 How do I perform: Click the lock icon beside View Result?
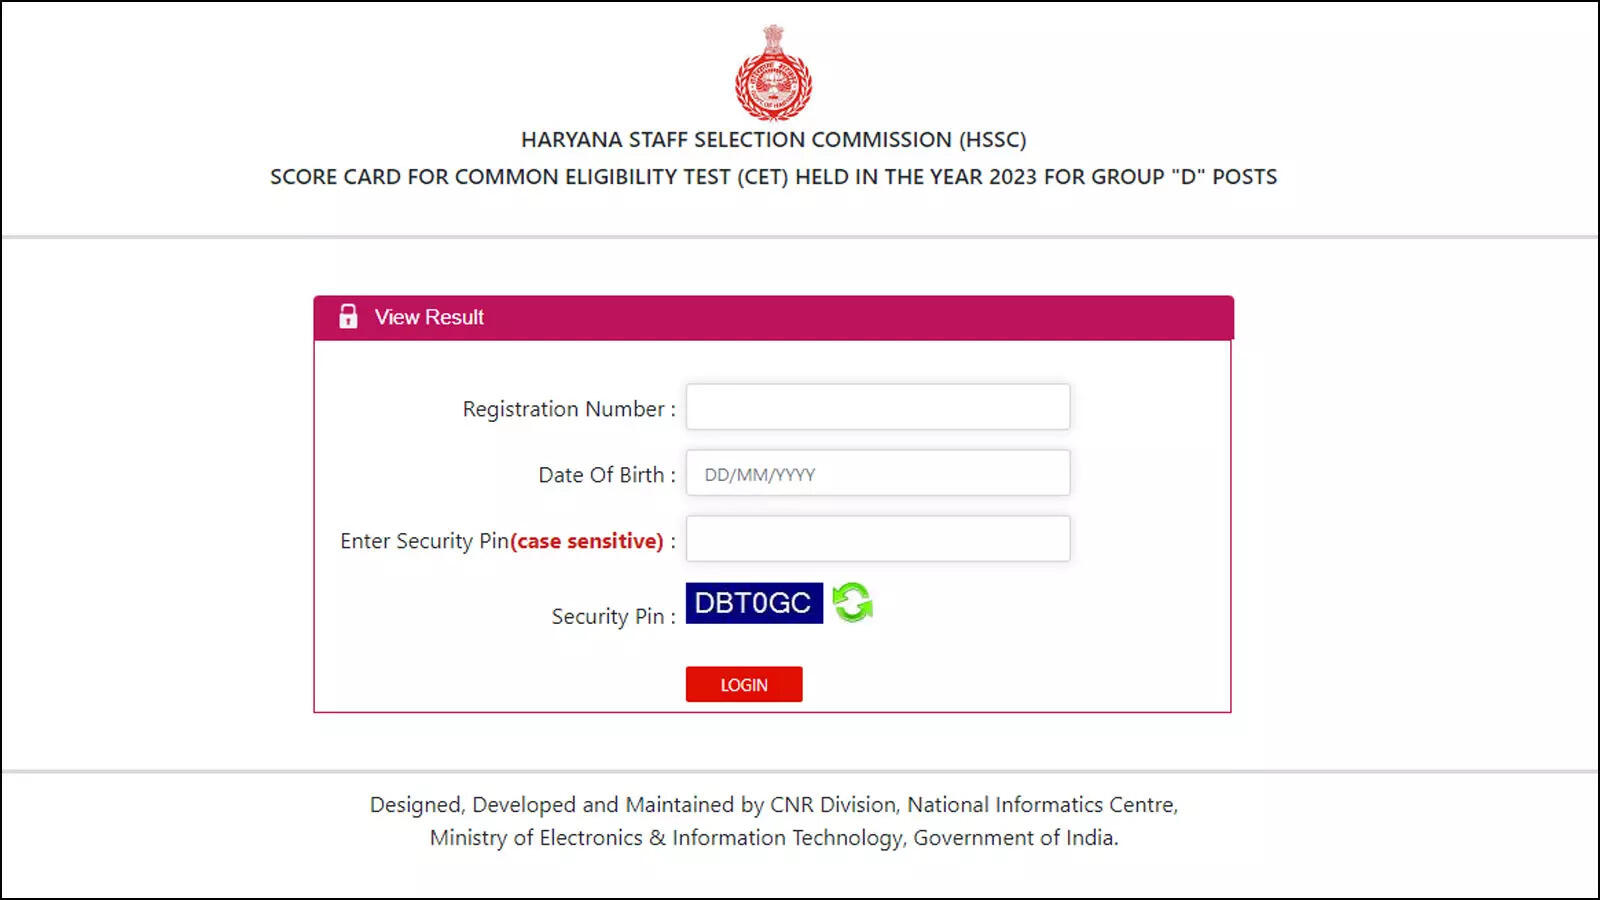tap(348, 316)
